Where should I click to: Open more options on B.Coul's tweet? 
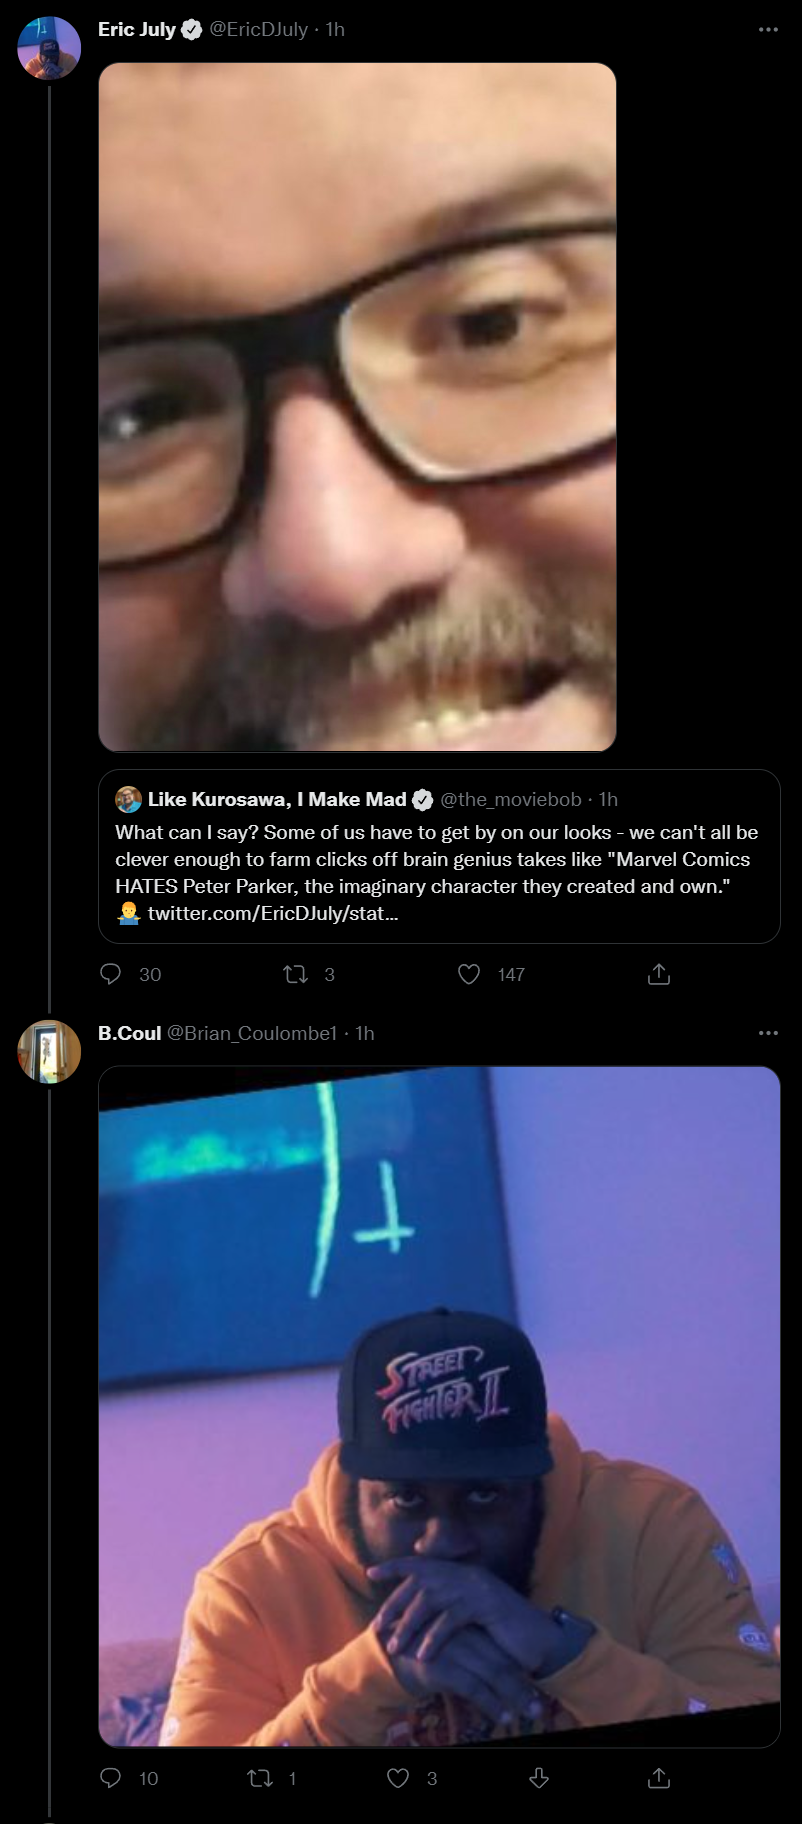(768, 1033)
